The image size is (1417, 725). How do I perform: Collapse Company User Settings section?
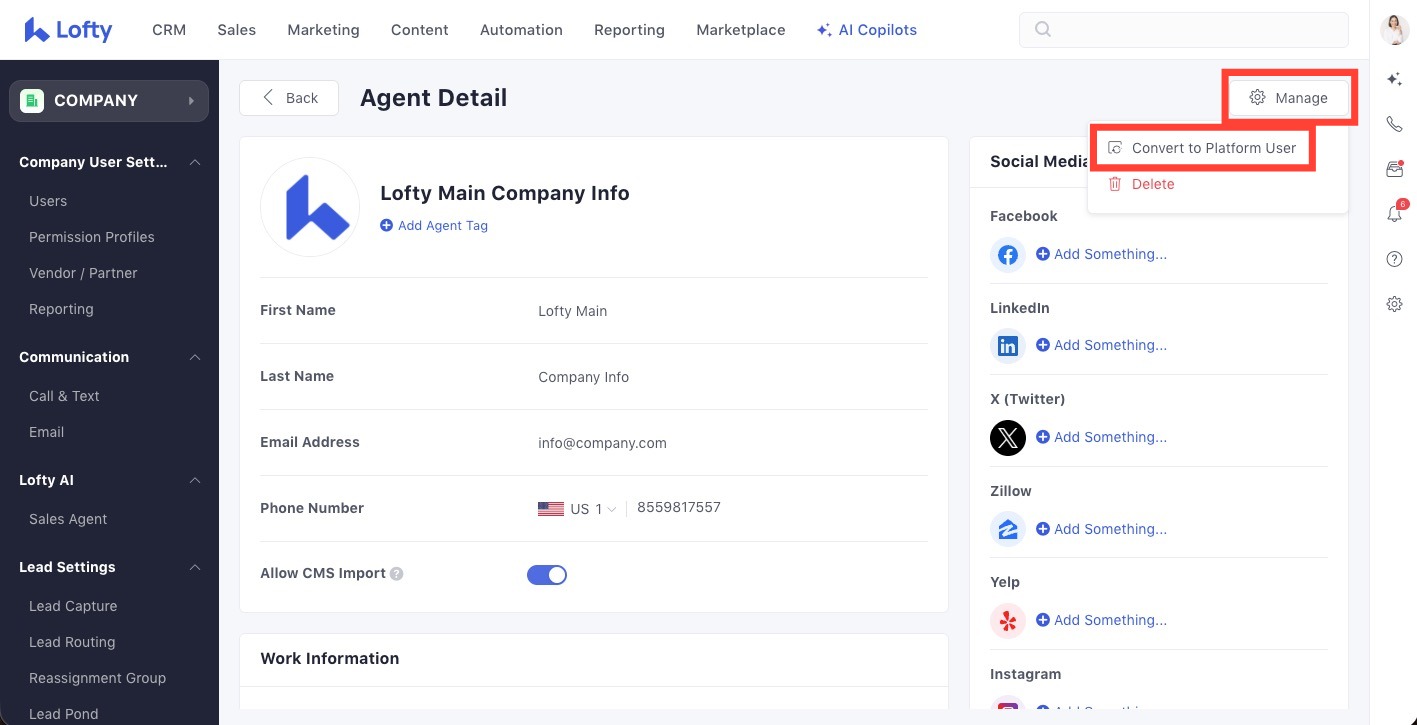click(195, 162)
